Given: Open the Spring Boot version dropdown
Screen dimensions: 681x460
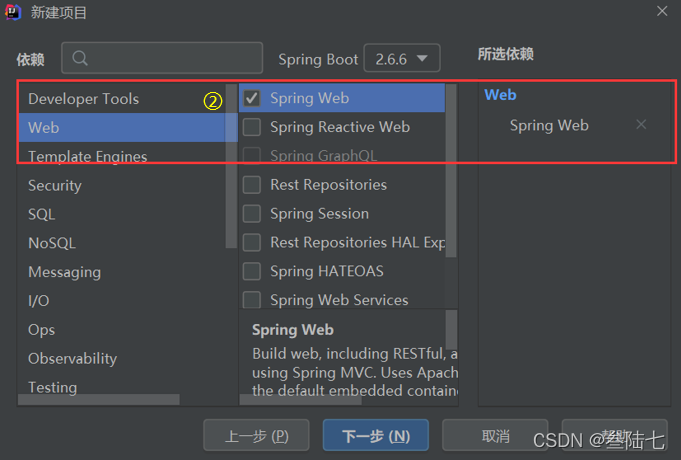Looking at the screenshot, I should tap(402, 58).
